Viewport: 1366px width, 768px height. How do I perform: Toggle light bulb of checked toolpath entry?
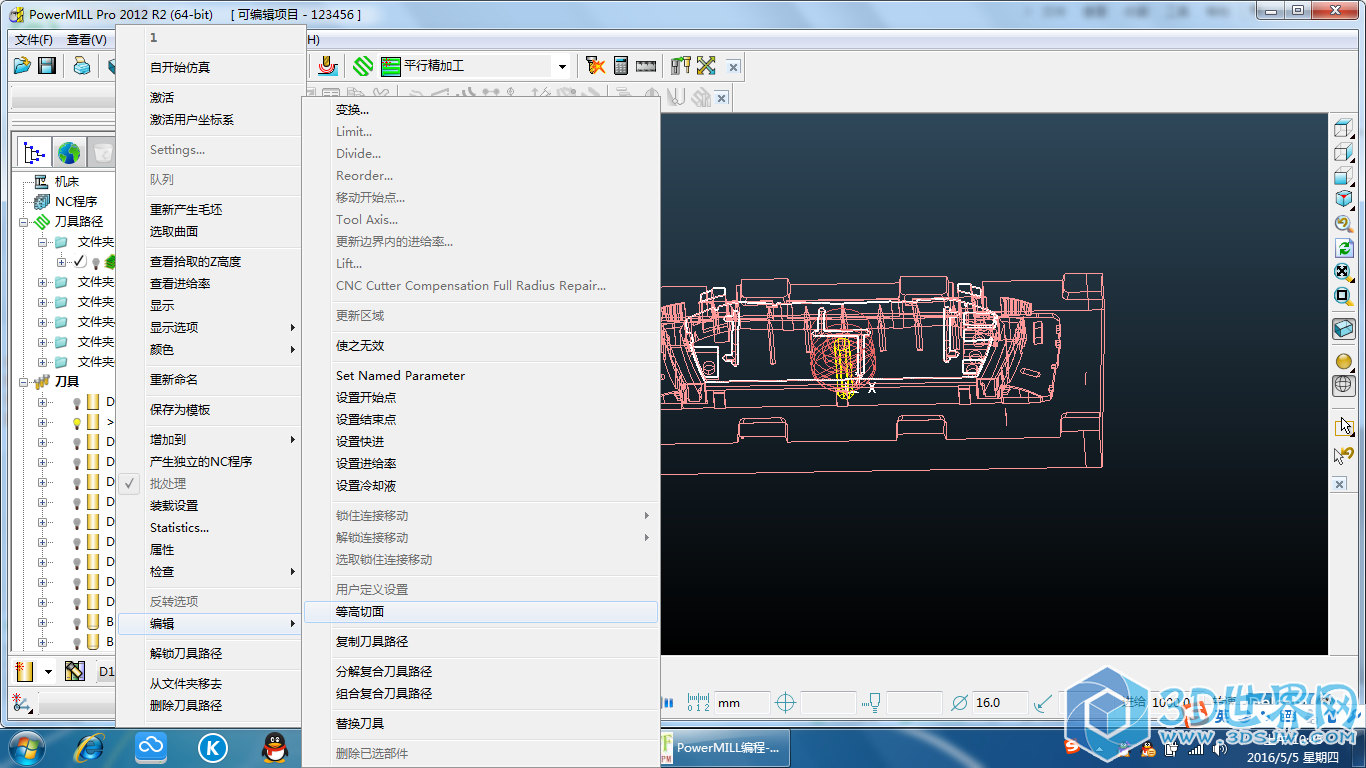[x=96, y=262]
